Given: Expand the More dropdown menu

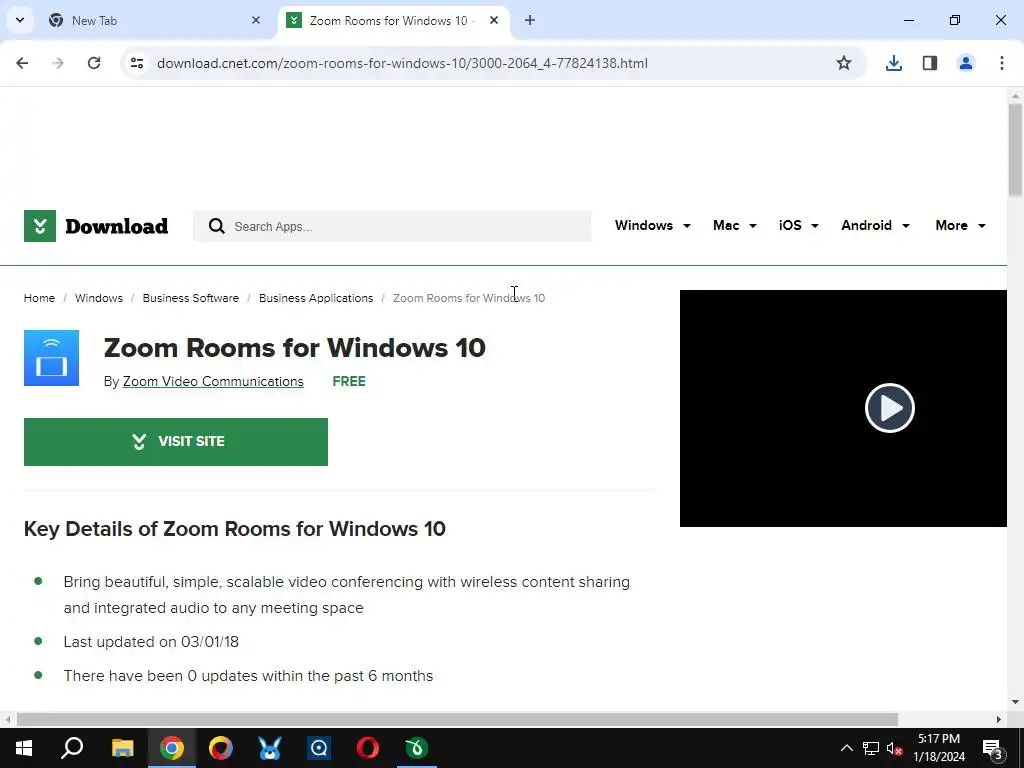Looking at the screenshot, I should pos(961,225).
